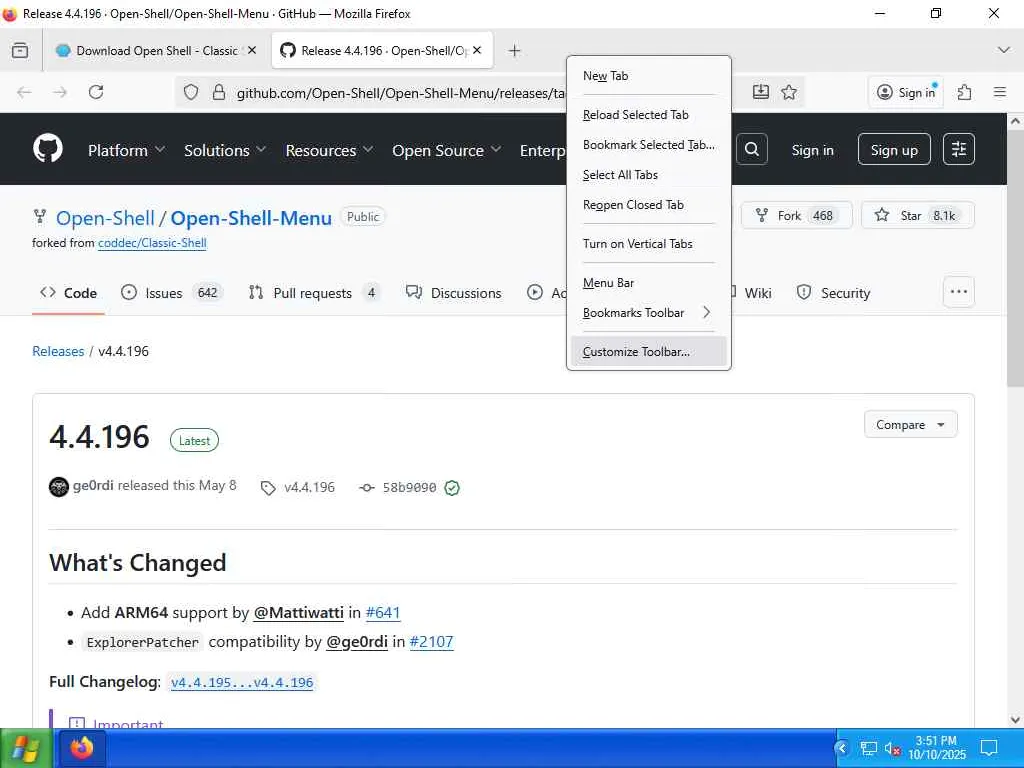This screenshot has width=1024, height=768.
Task: Expand the Platform nav menu
Action: coord(126,150)
